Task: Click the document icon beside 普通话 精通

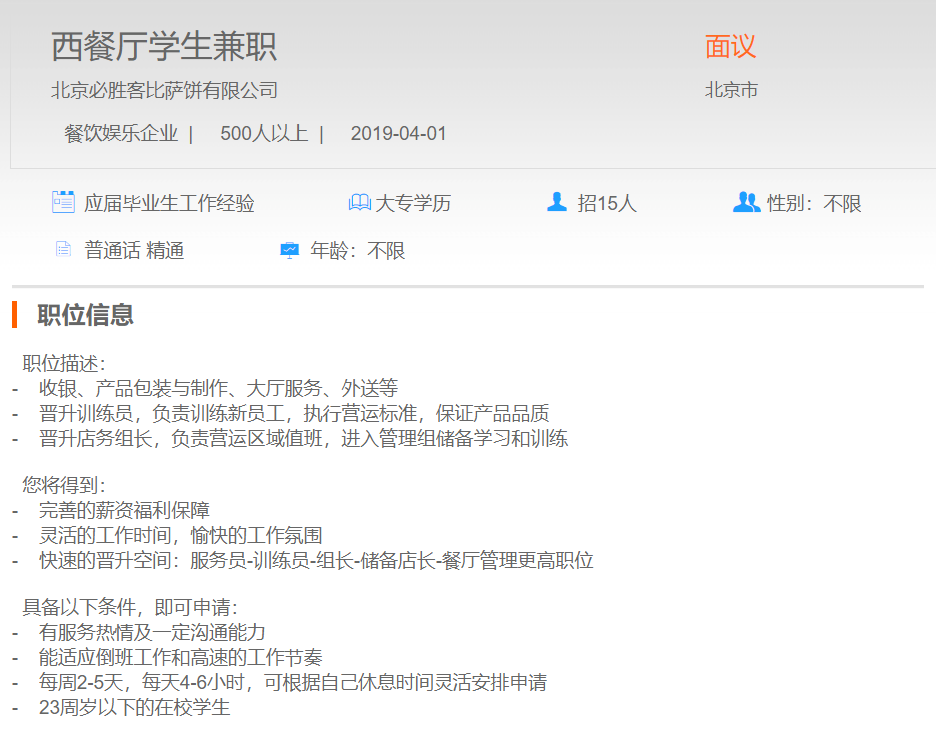Action: coord(64,250)
